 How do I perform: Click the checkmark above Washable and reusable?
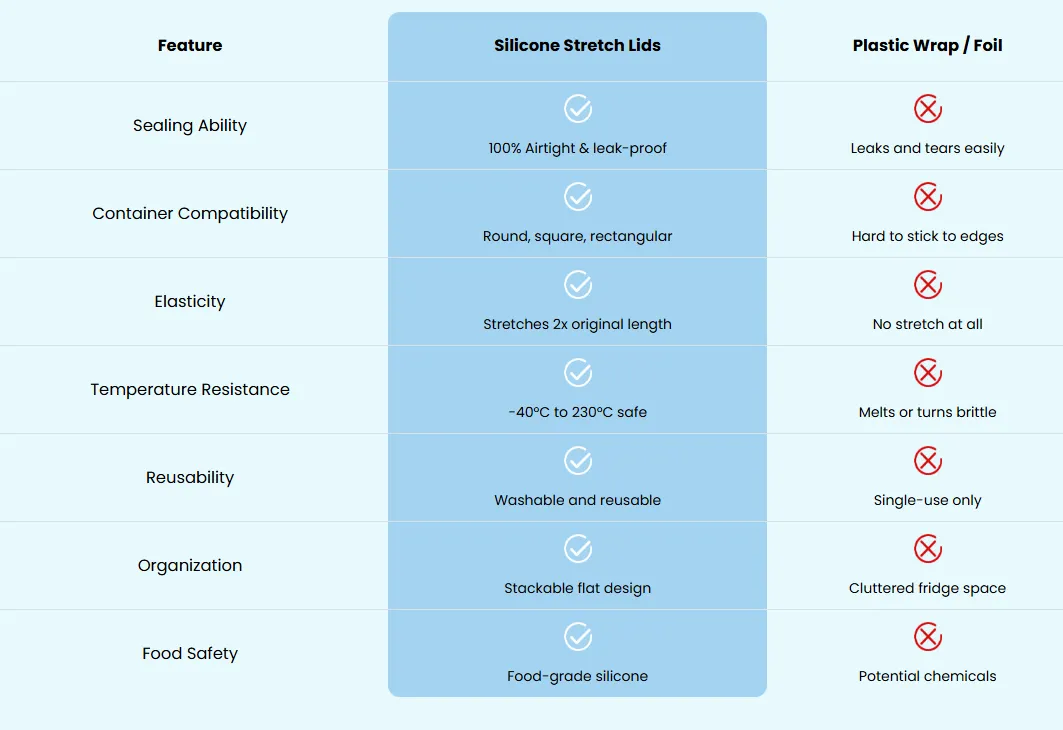(578, 461)
